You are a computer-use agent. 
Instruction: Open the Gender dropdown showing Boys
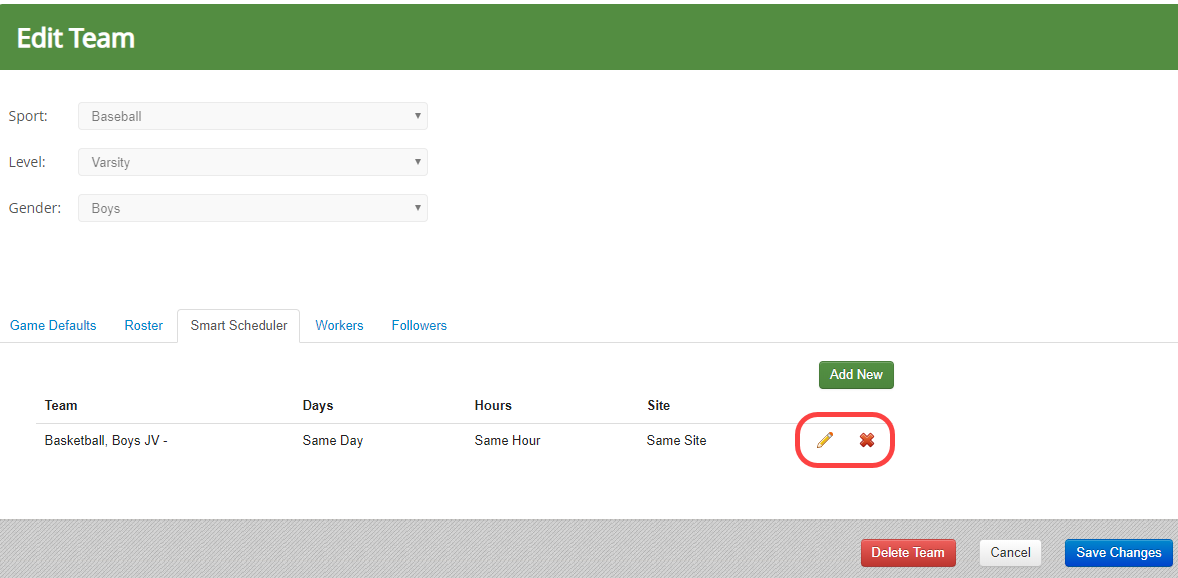pos(252,208)
